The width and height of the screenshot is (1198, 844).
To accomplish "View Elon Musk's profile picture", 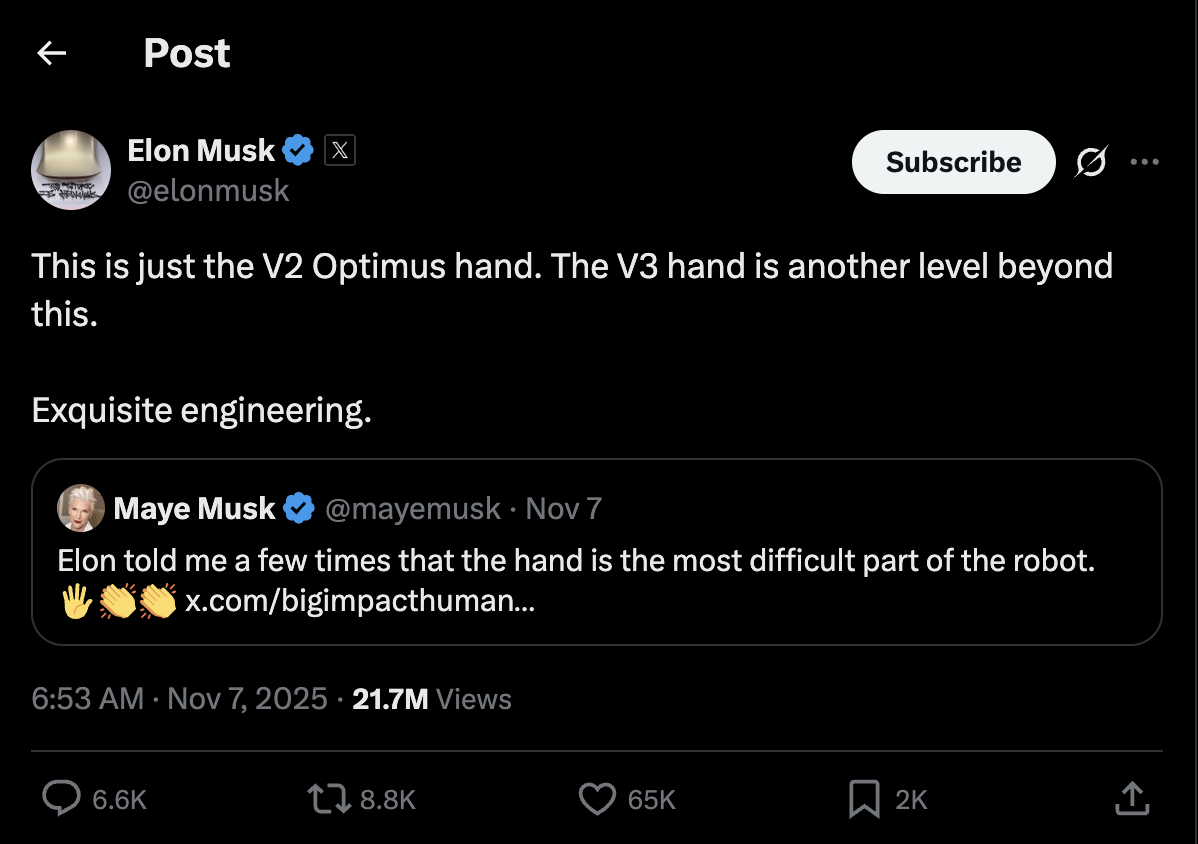I will [x=70, y=170].
